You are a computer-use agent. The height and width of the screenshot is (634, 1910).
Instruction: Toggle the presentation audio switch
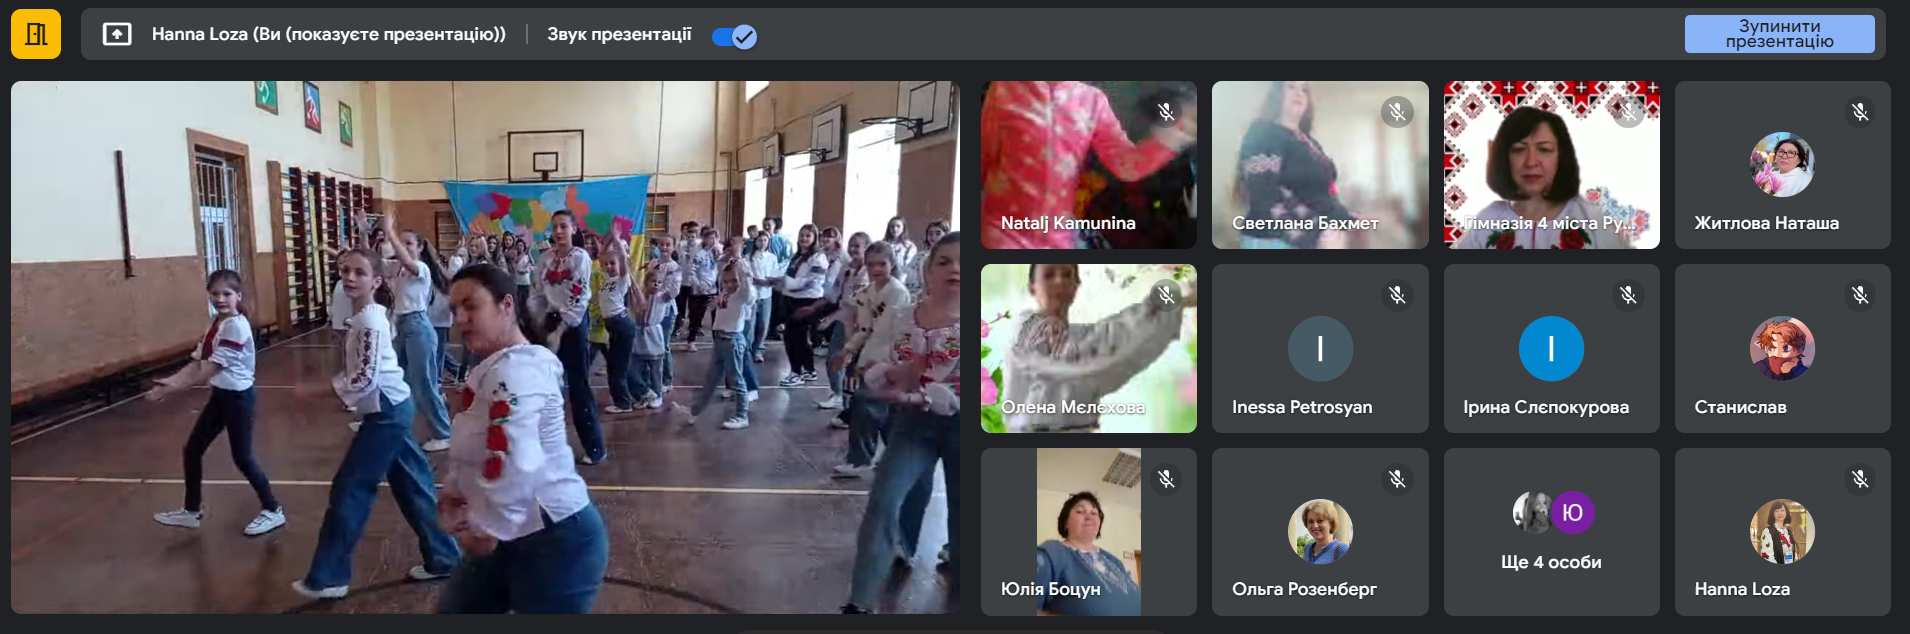pos(734,36)
